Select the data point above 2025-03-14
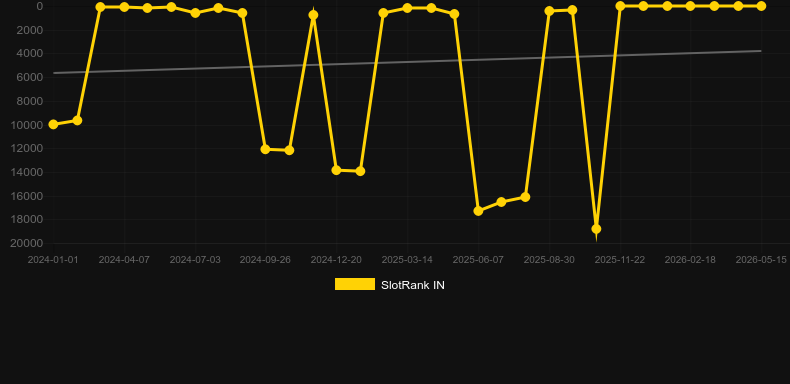The width and height of the screenshot is (790, 384). [407, 8]
